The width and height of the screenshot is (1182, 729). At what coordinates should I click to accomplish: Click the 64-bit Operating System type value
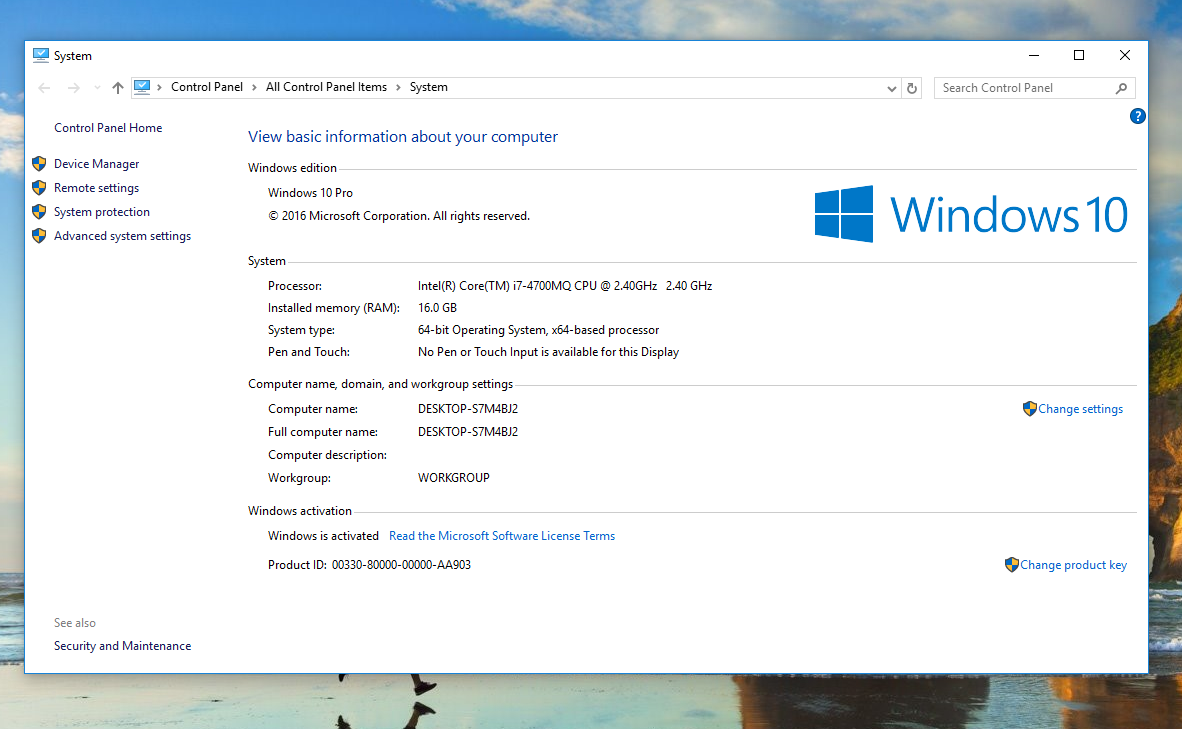[x=538, y=330]
